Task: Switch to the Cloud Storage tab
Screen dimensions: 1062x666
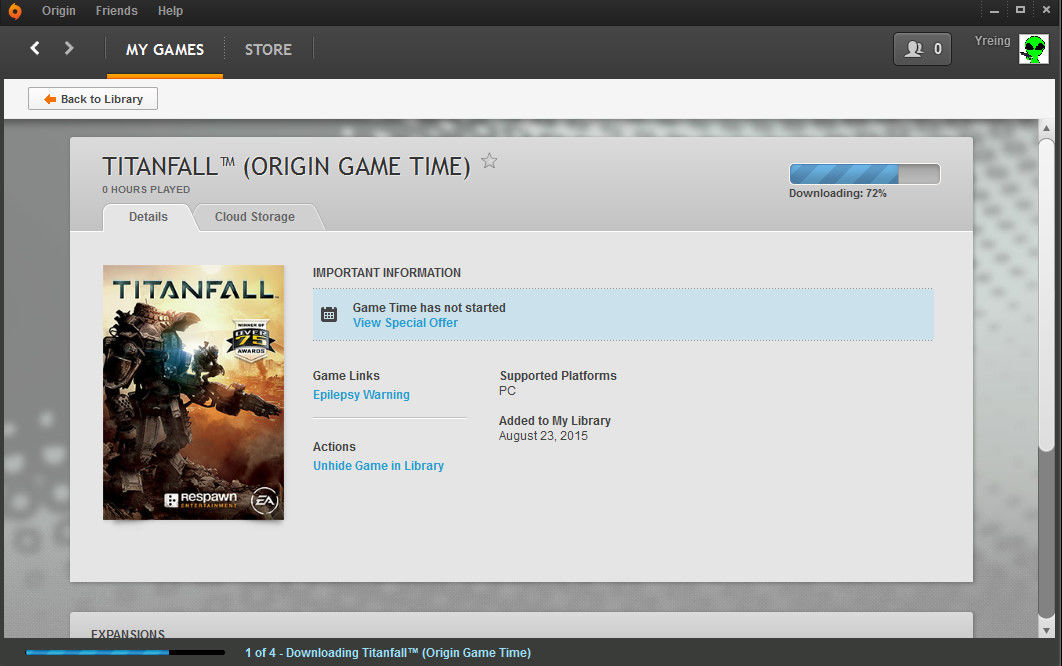Action: point(255,217)
